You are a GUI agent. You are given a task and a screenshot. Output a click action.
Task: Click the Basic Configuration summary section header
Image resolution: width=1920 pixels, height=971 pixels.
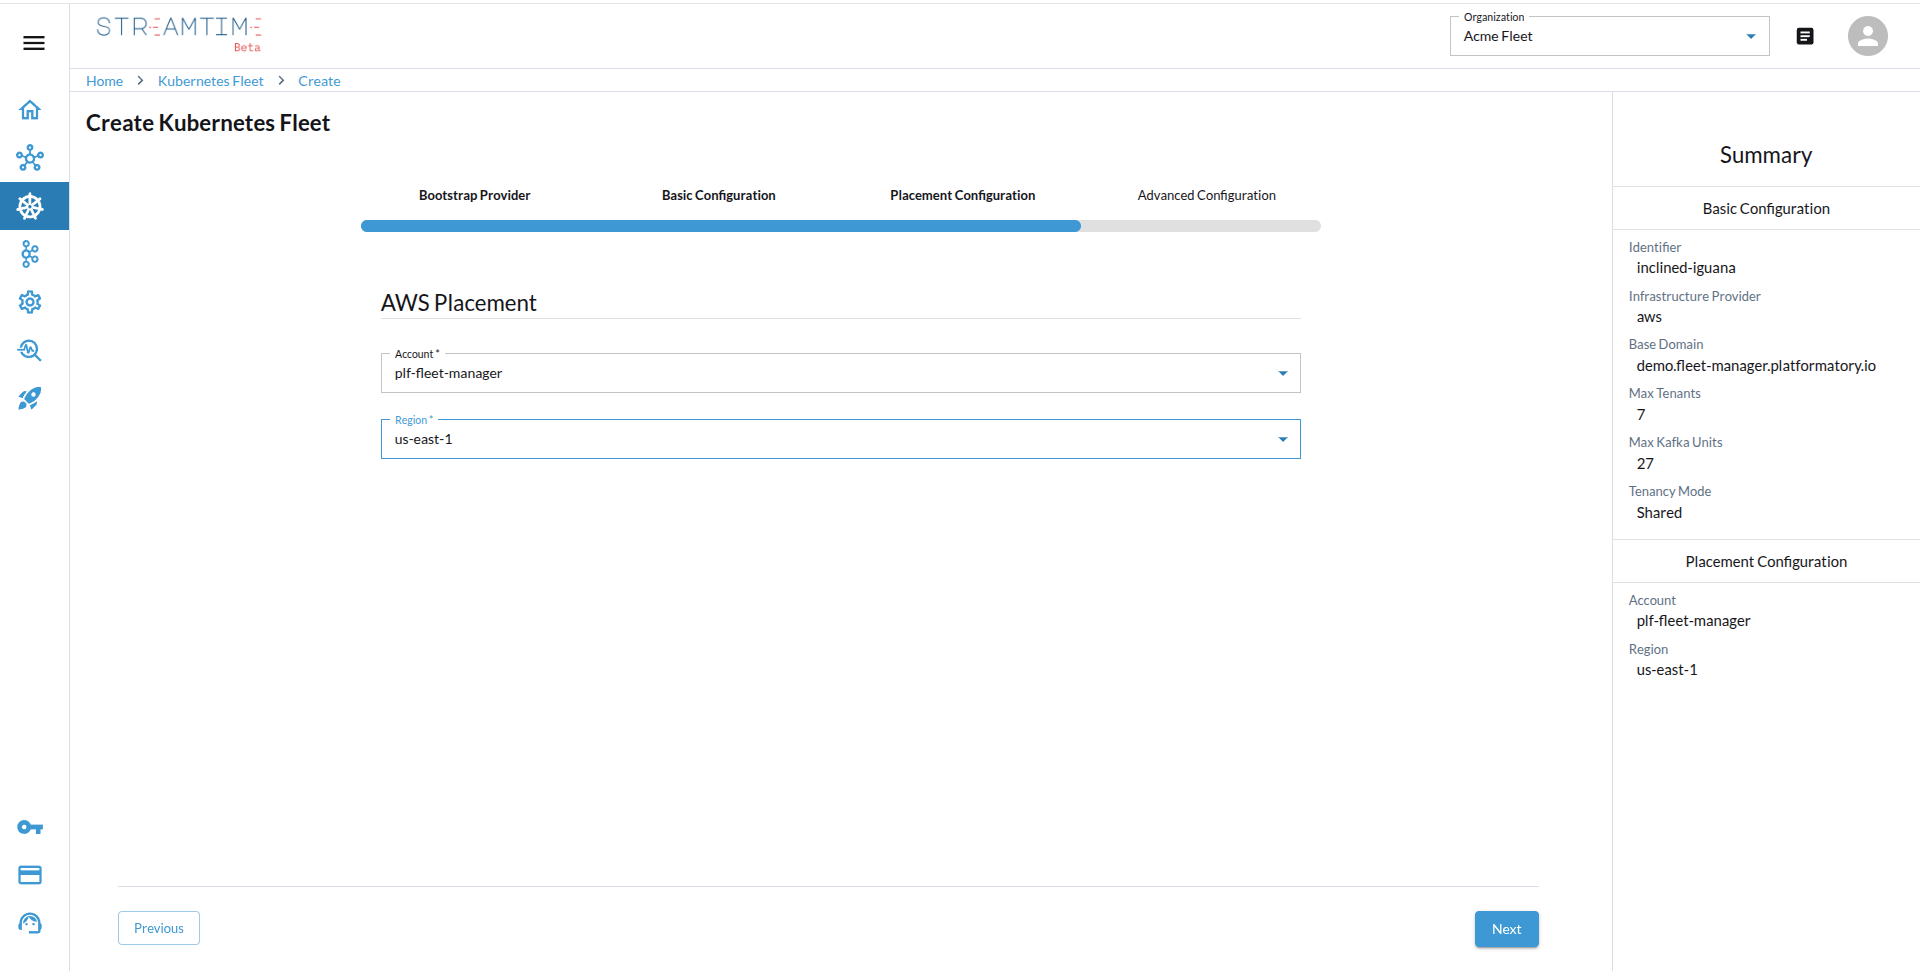tap(1766, 209)
